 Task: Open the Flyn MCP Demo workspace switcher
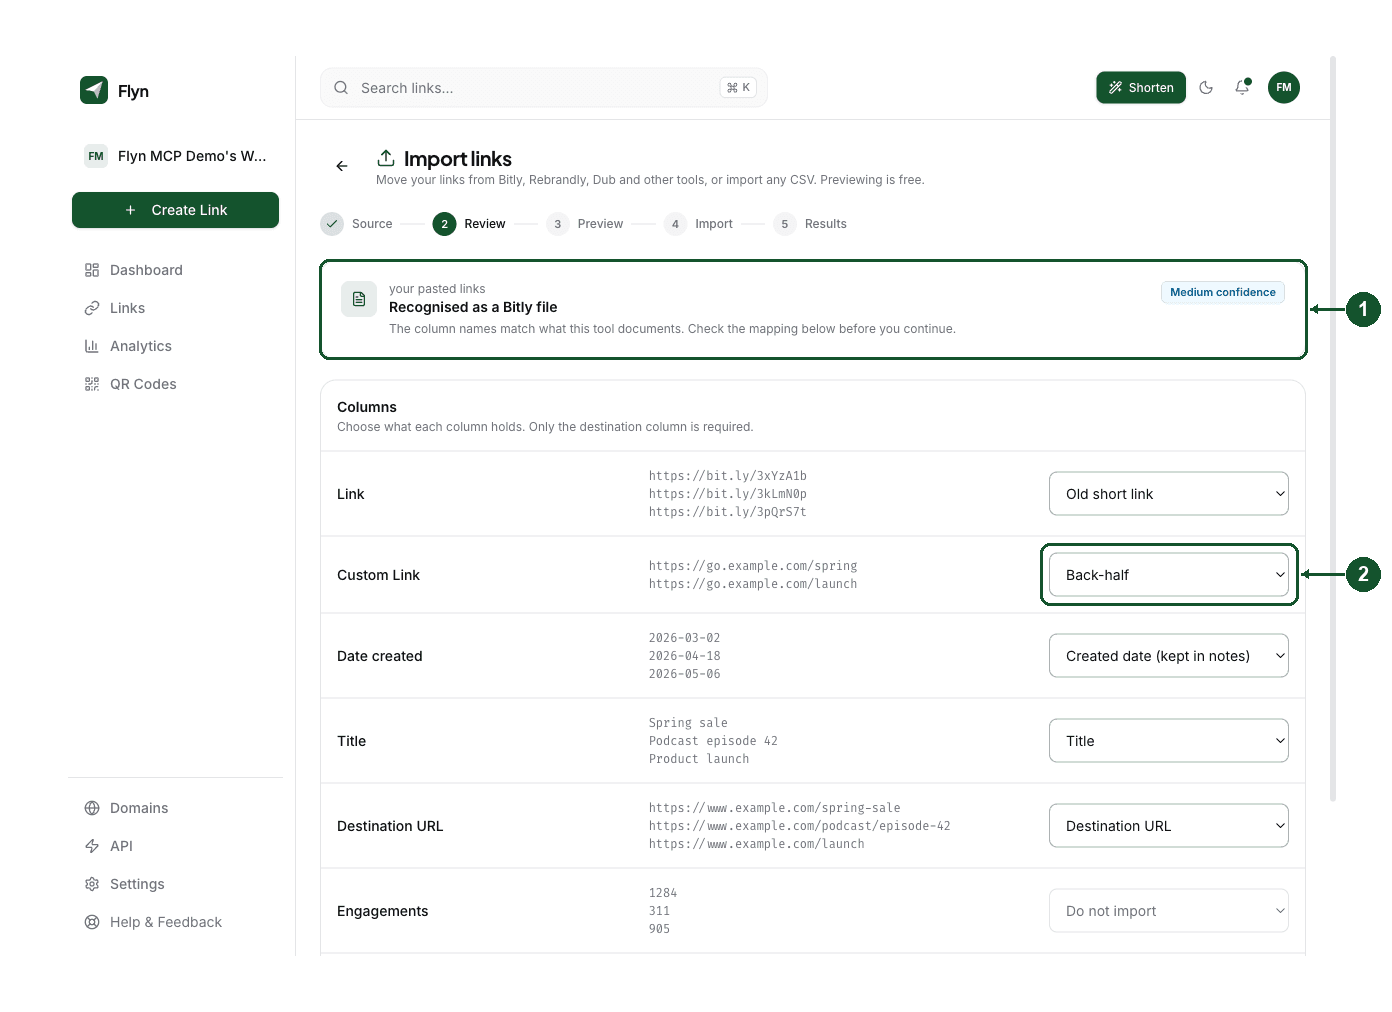[x=176, y=156]
